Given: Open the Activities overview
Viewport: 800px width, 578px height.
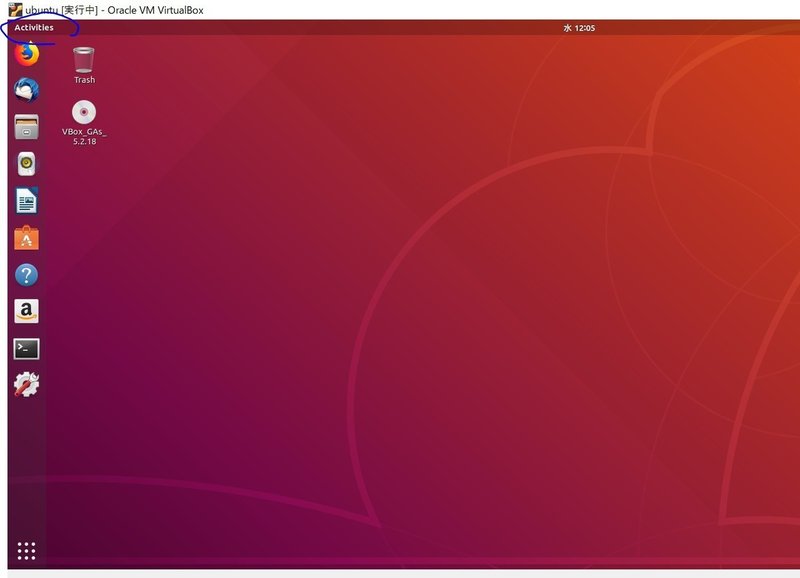Looking at the screenshot, I should pyautogui.click(x=34, y=28).
